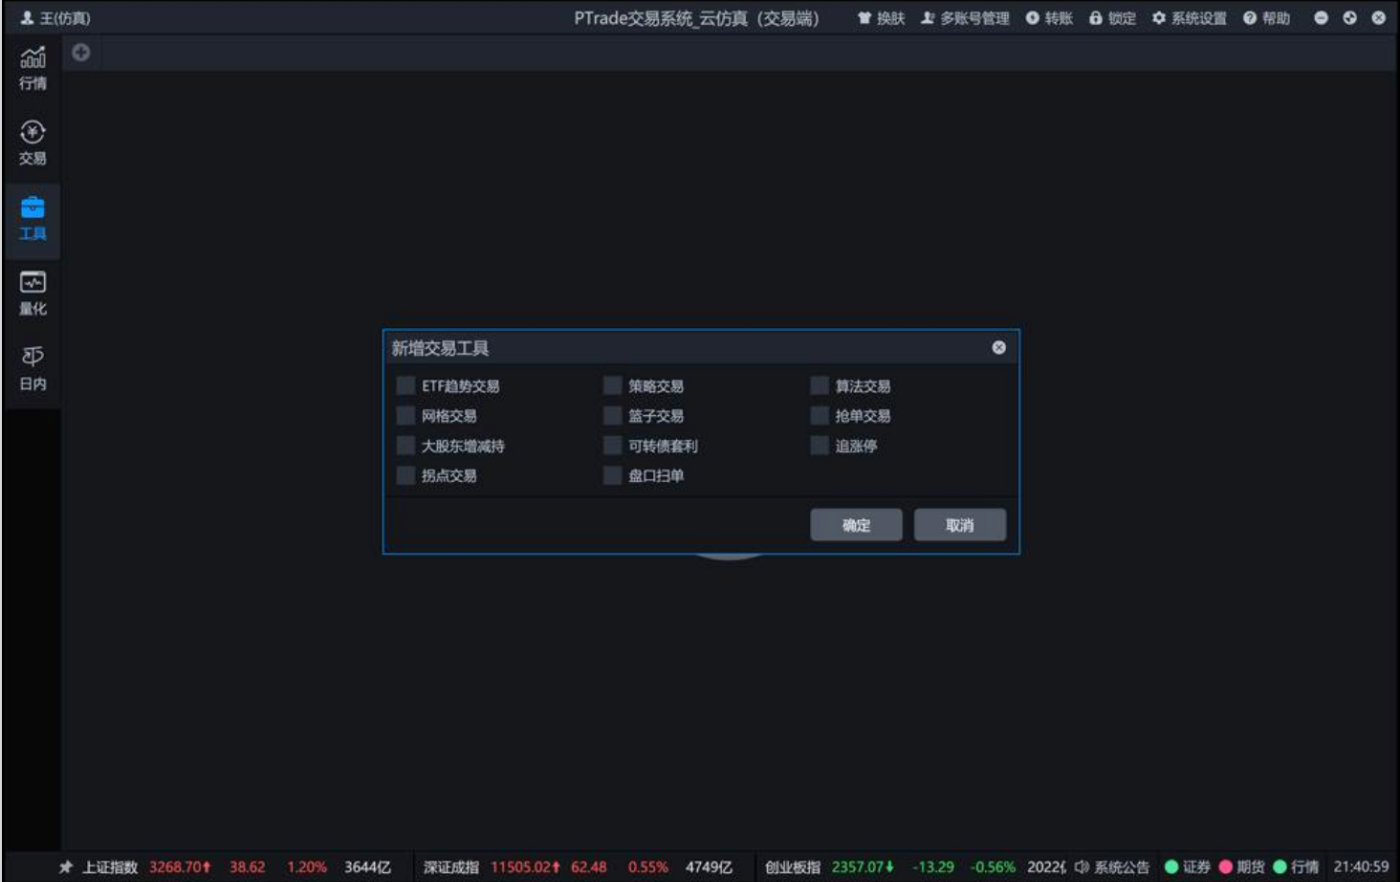Open the 量化 quant sidebar icon

pos(33,294)
